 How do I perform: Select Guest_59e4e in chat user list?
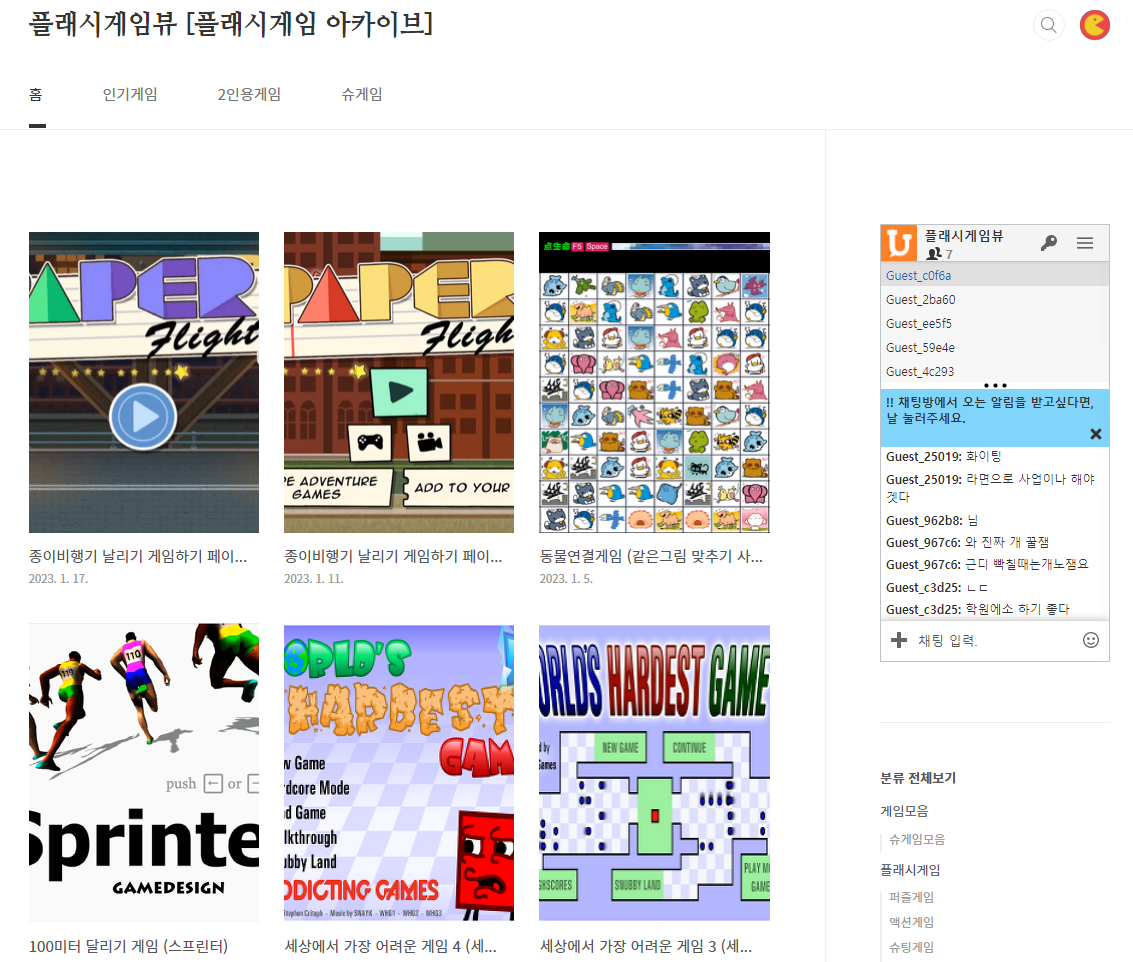coord(994,348)
